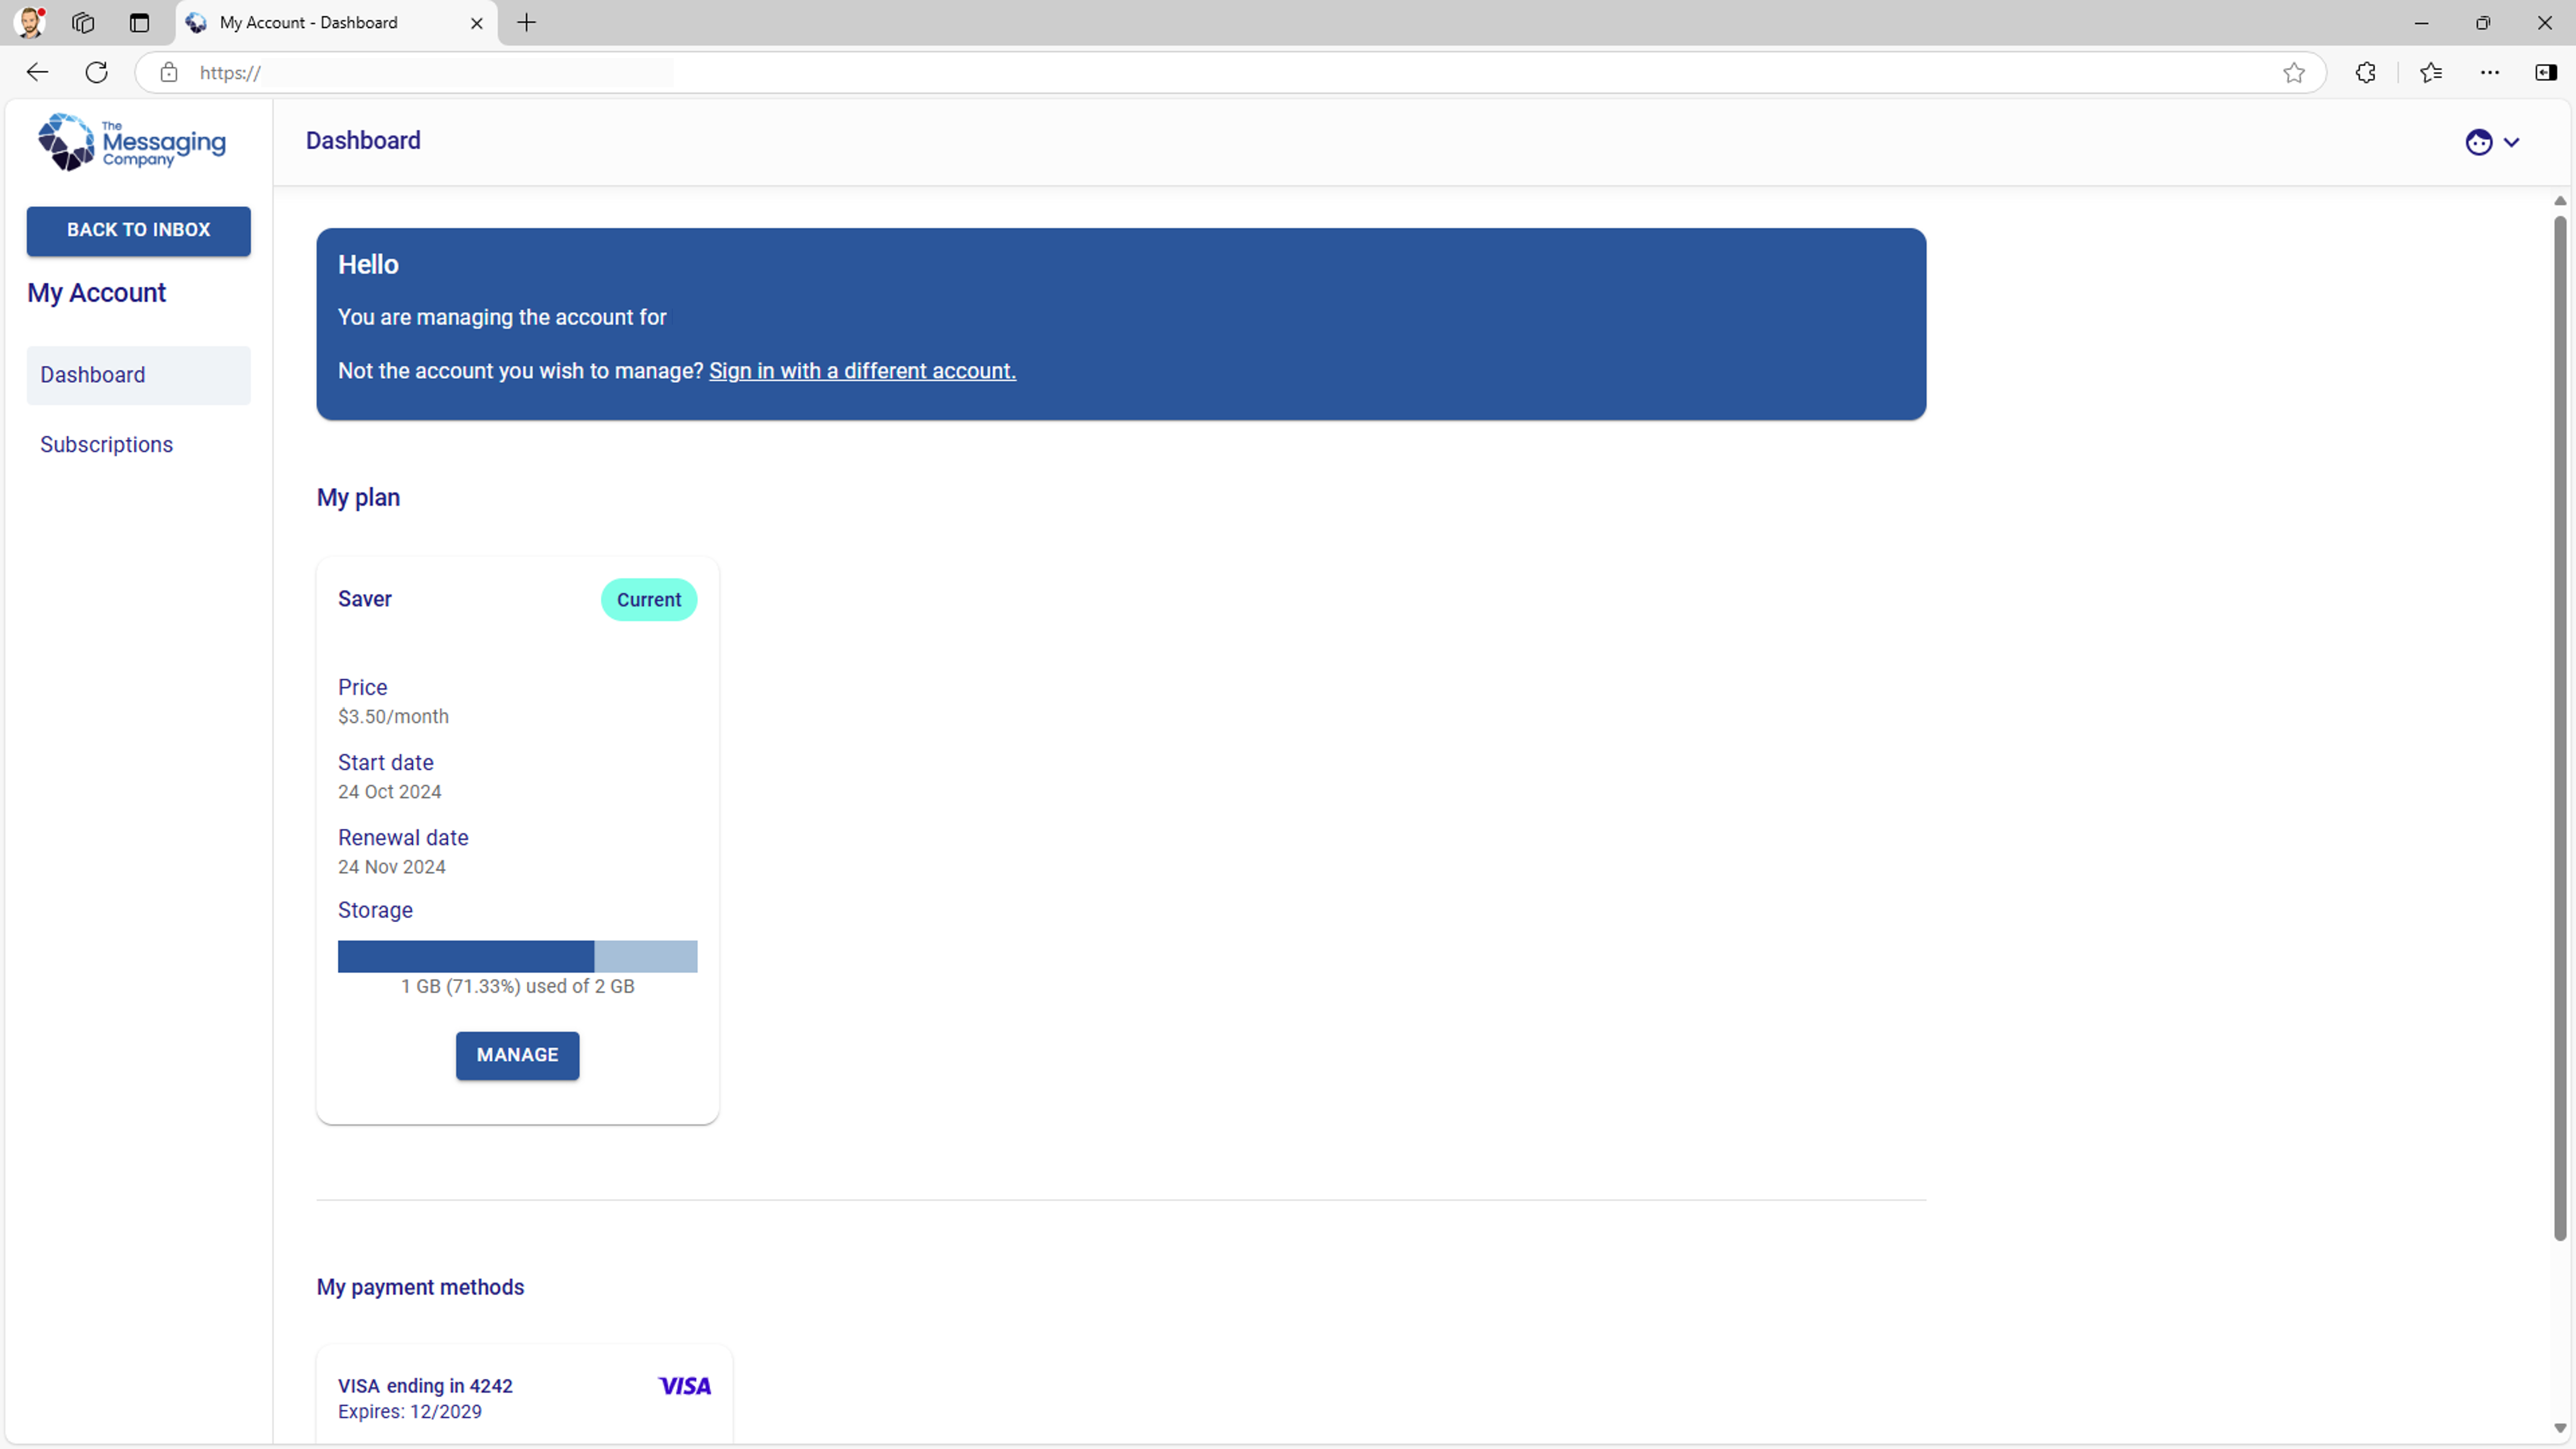The height and width of the screenshot is (1449, 2576).
Task: Click the '24 Oct 2024' start date
Action: coord(390,792)
